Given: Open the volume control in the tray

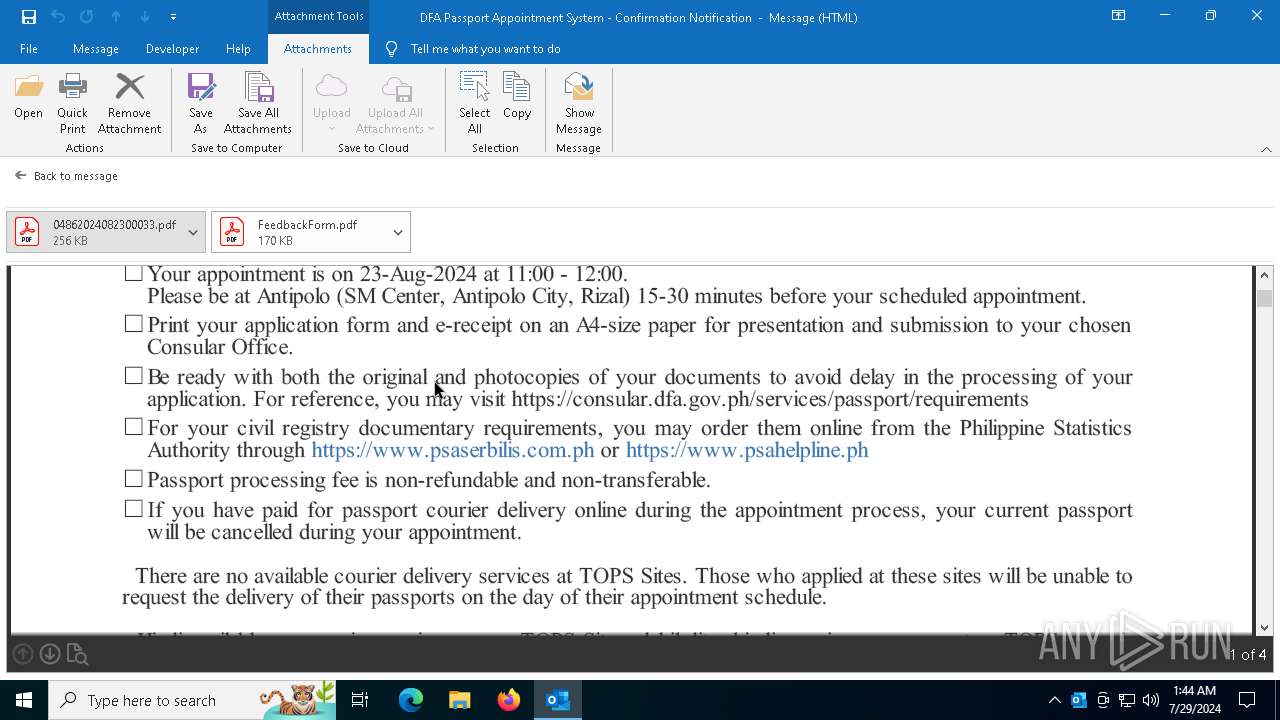Looking at the screenshot, I should click(x=1151, y=700).
